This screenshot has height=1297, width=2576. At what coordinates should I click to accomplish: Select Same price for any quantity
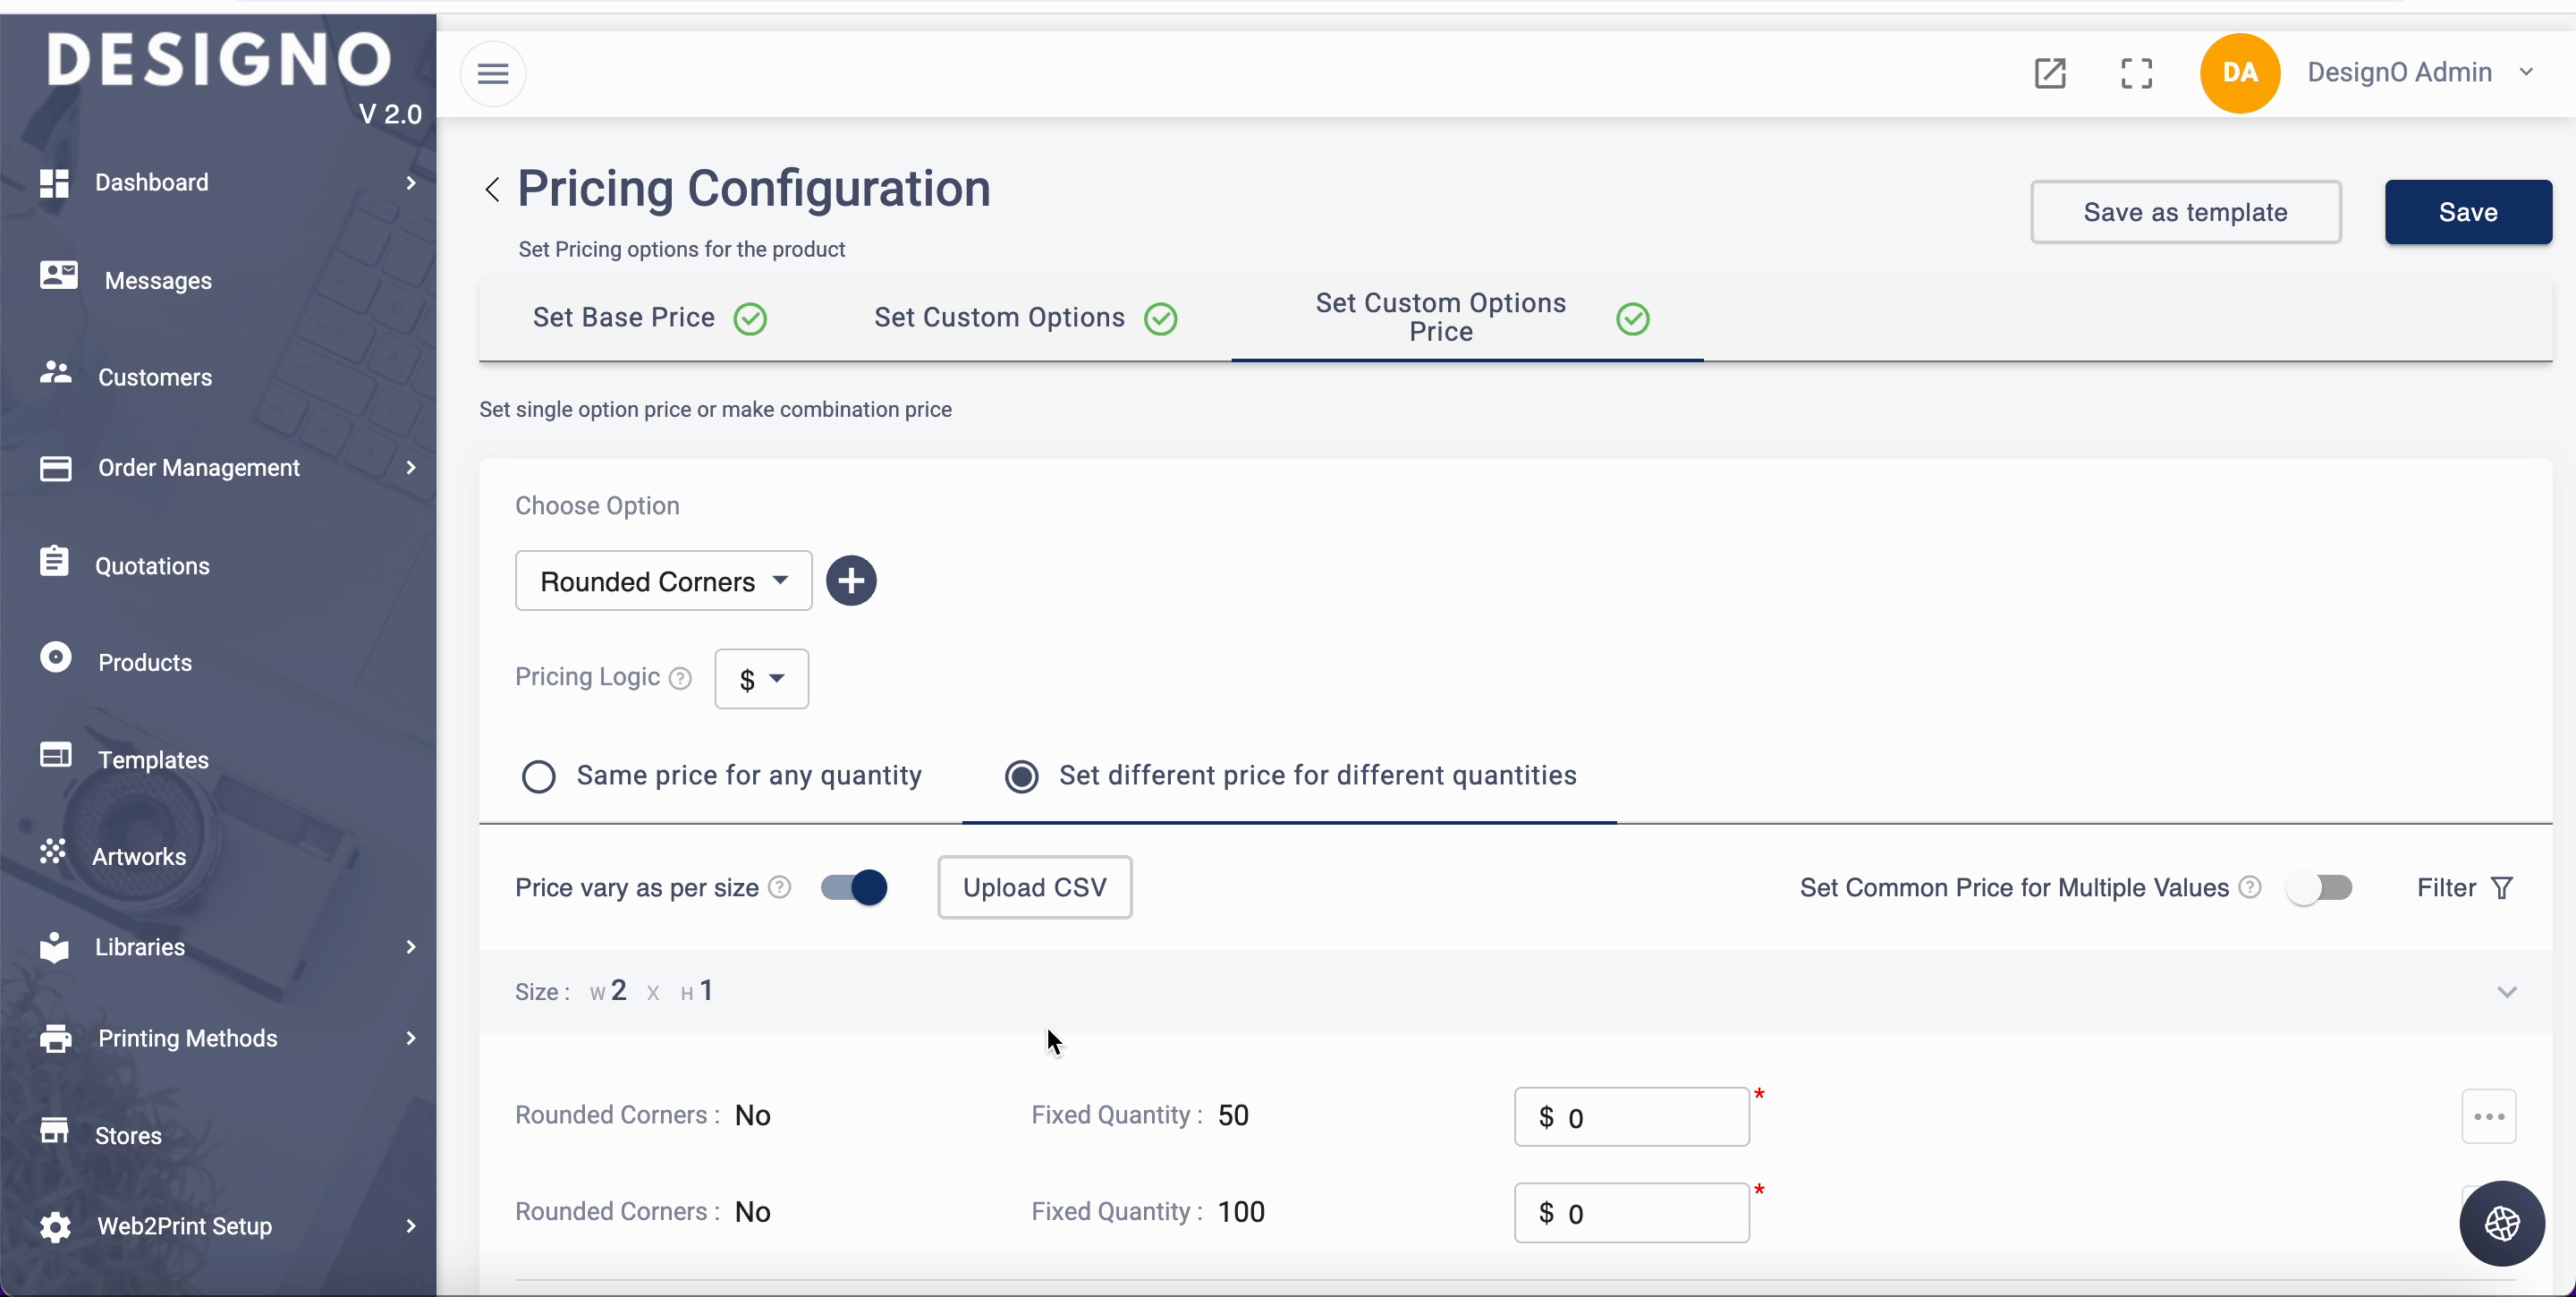(x=539, y=777)
